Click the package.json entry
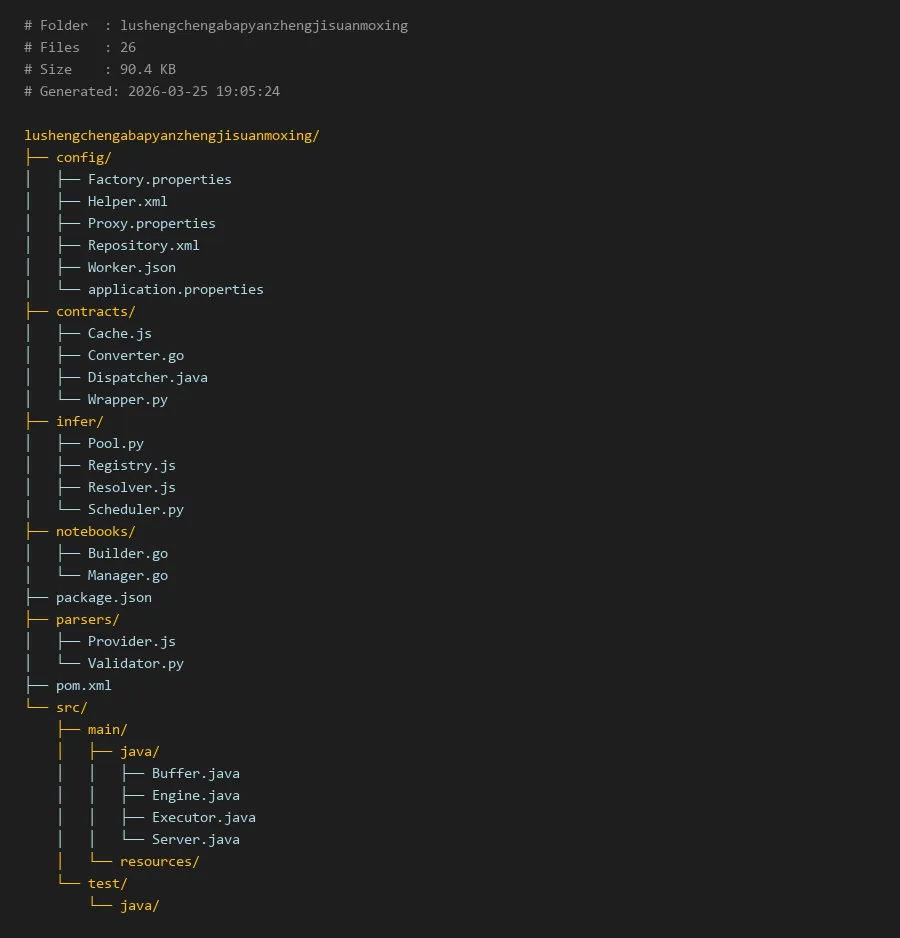The image size is (900, 938). [x=103, y=597]
